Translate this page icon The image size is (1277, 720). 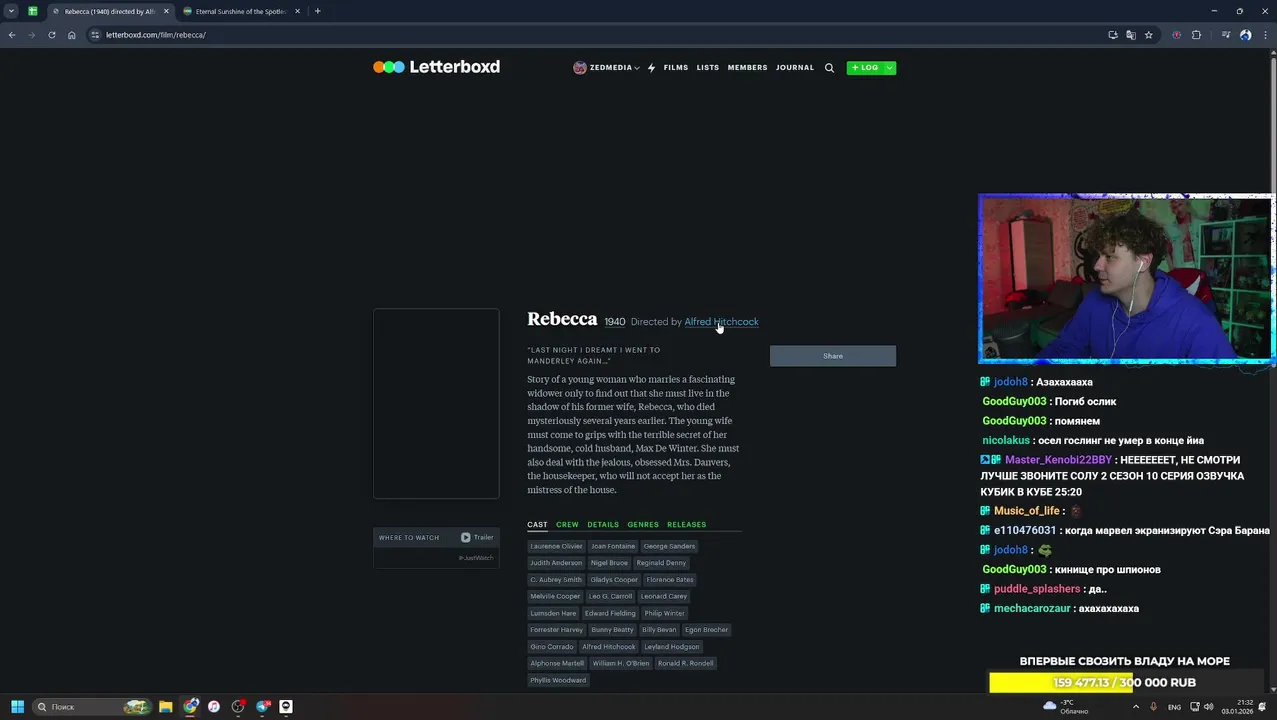(1131, 35)
